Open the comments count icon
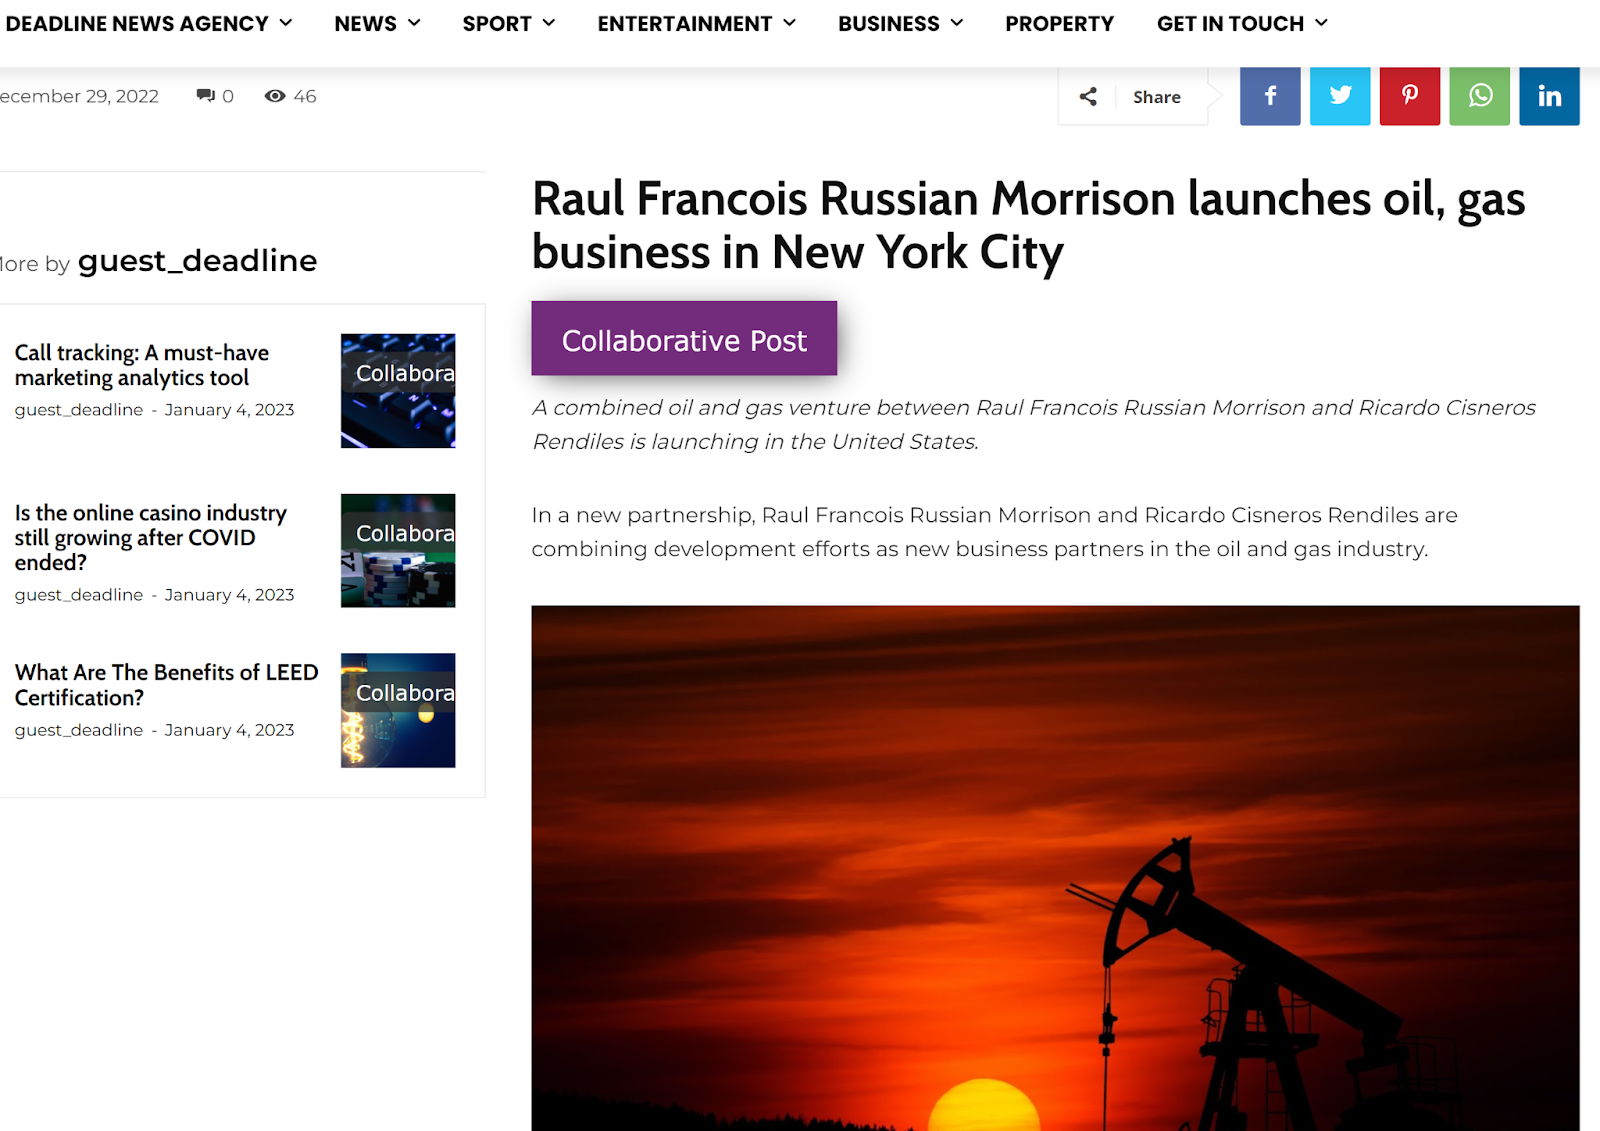The width and height of the screenshot is (1600, 1131). tap(206, 96)
